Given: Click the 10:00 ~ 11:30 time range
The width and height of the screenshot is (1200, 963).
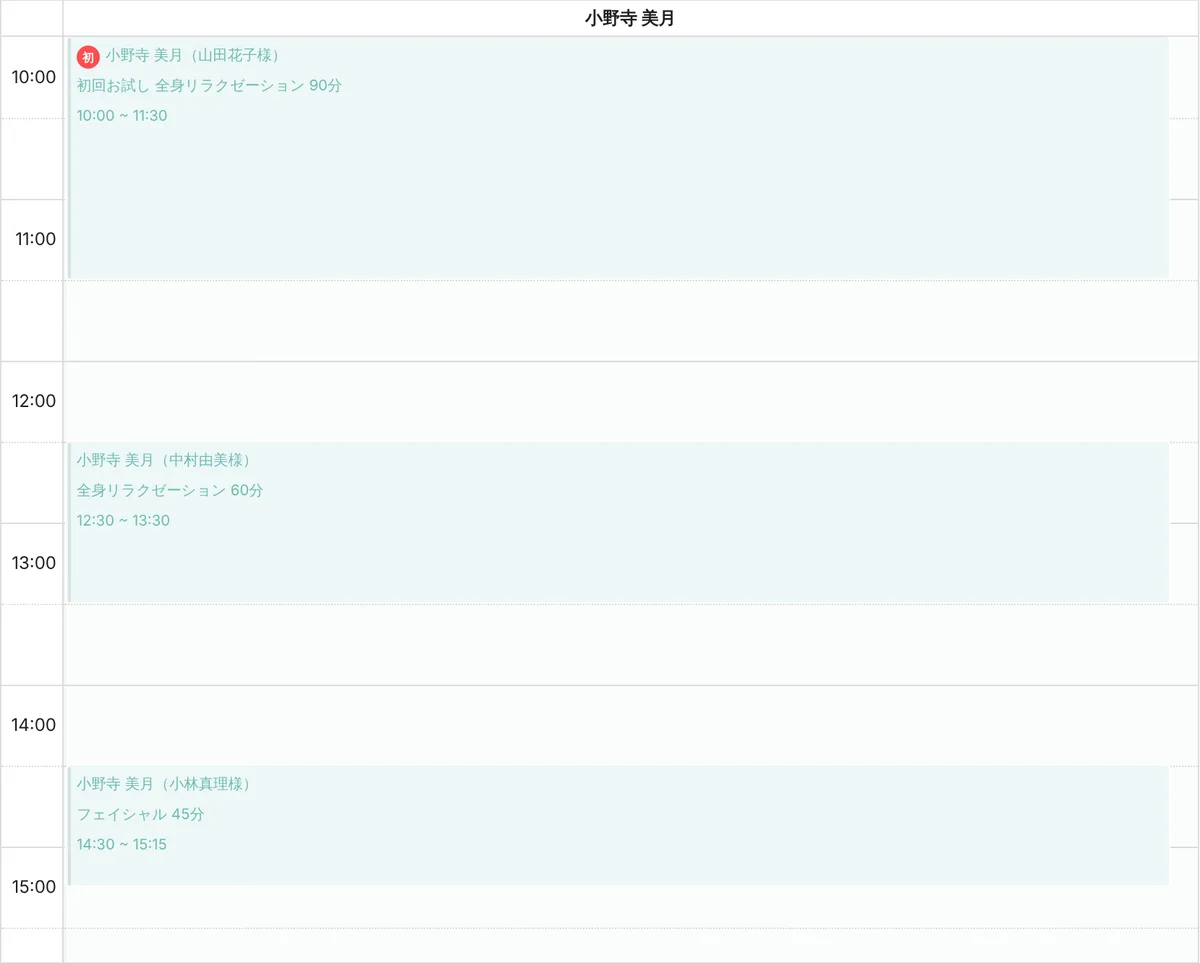Looking at the screenshot, I should pos(122,116).
